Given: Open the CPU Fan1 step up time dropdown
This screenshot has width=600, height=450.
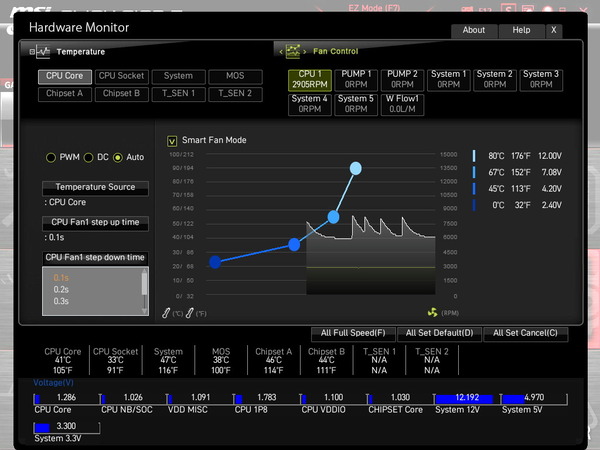Looking at the screenshot, I should click(x=95, y=222).
